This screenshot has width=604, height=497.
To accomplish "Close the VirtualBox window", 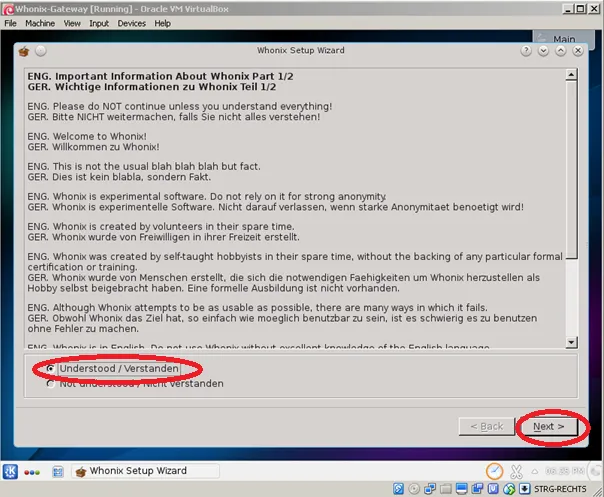I will tap(594, 8).
